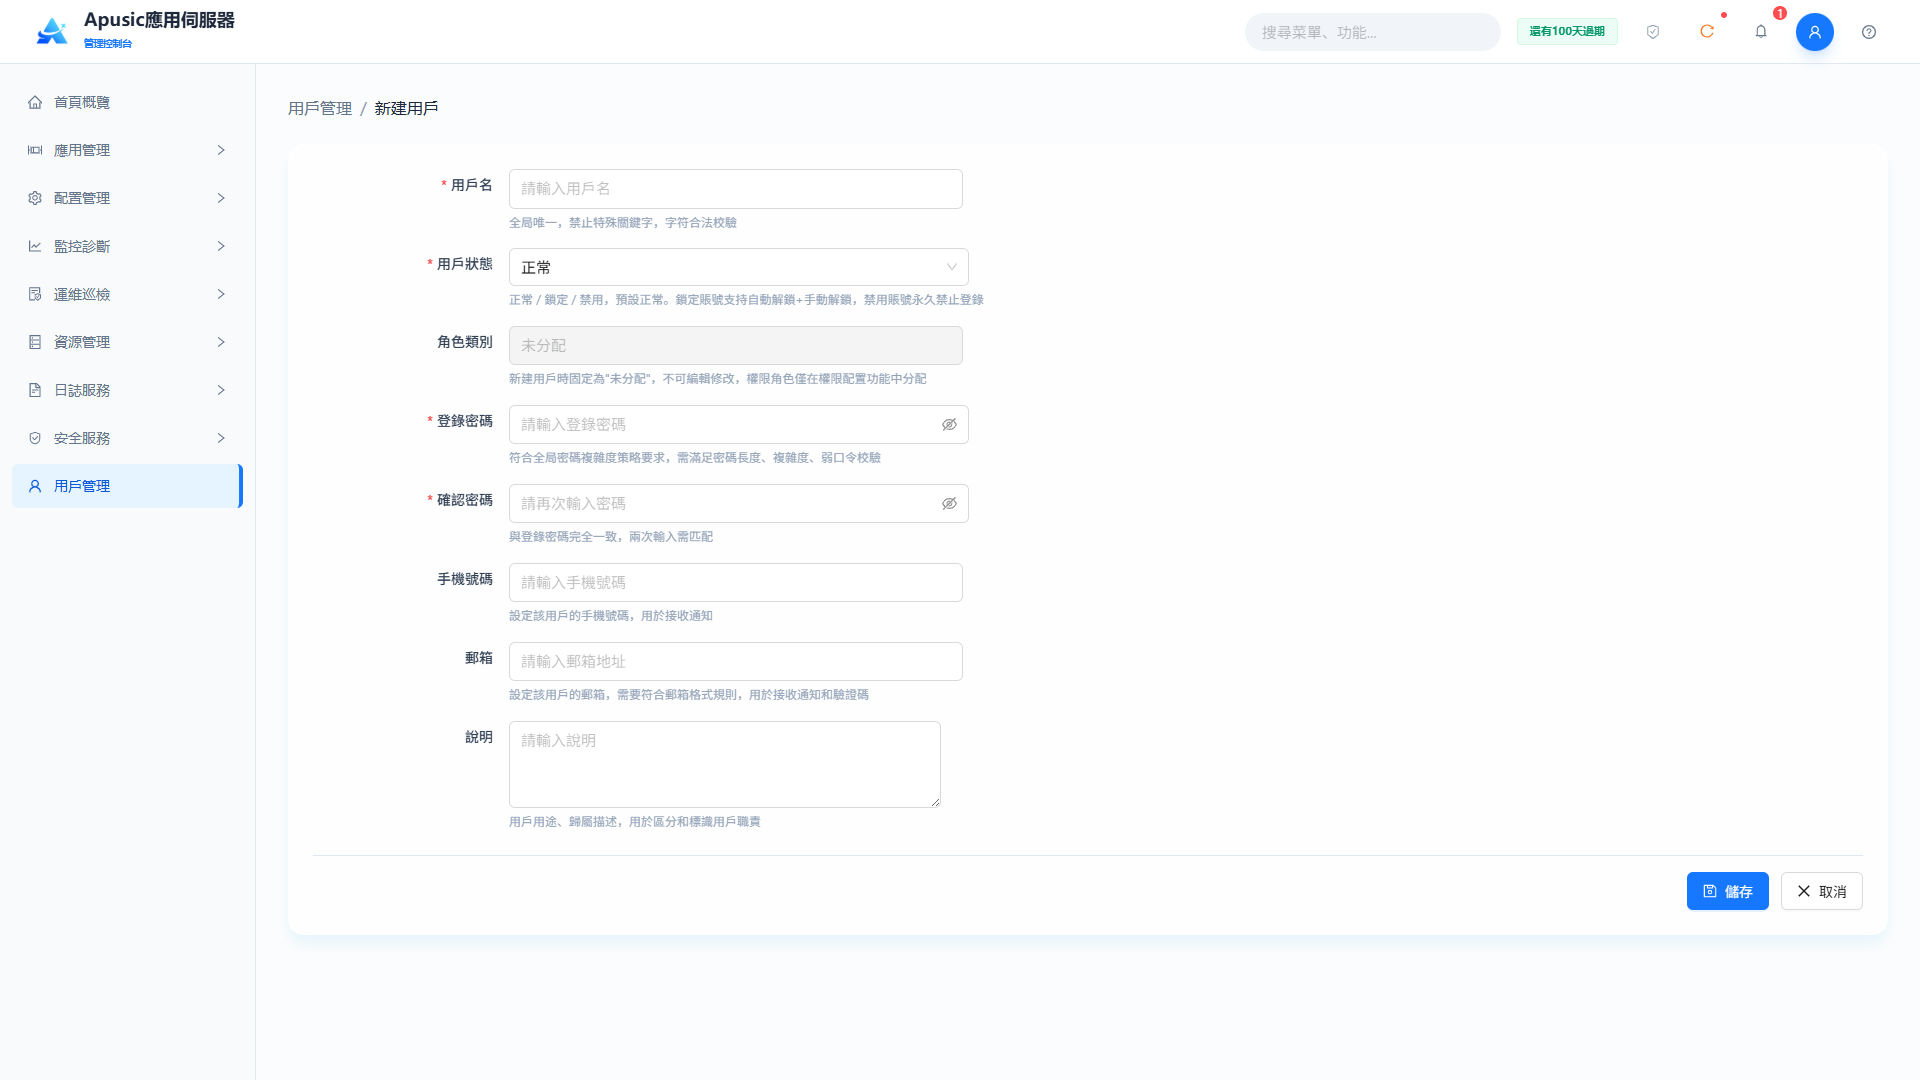
Task: Click the 還有100天過期 license badge
Action: tap(1567, 32)
